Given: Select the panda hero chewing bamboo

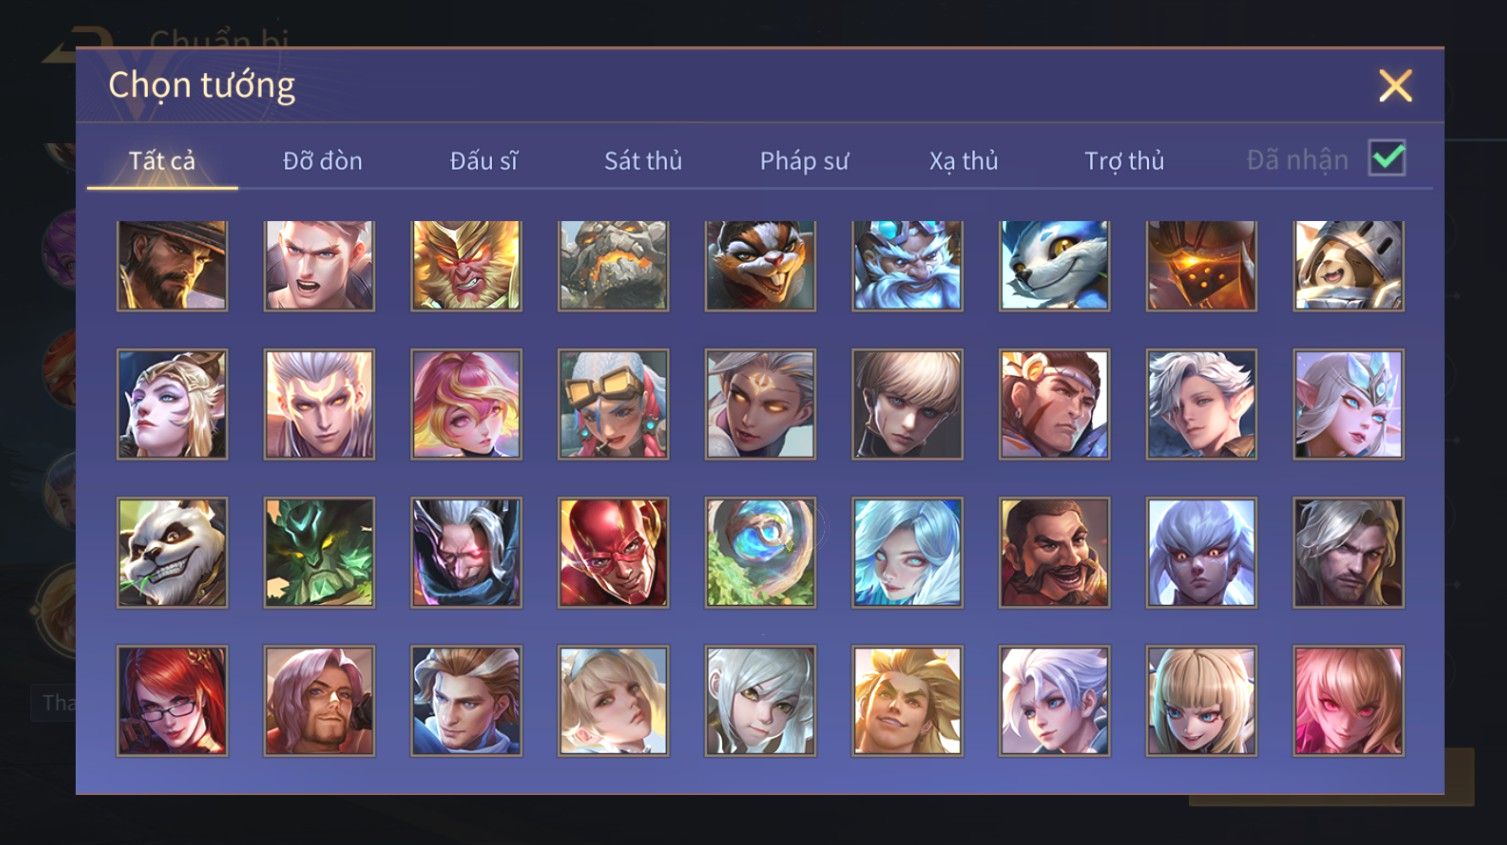Looking at the screenshot, I should [172, 552].
